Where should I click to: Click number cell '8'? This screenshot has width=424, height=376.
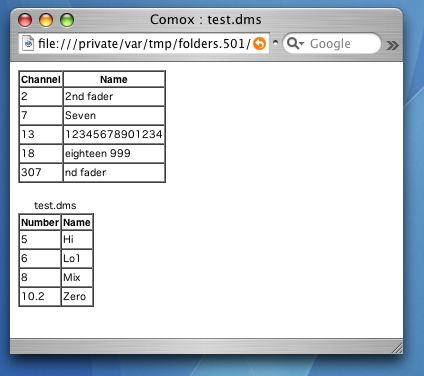[x=40, y=277]
